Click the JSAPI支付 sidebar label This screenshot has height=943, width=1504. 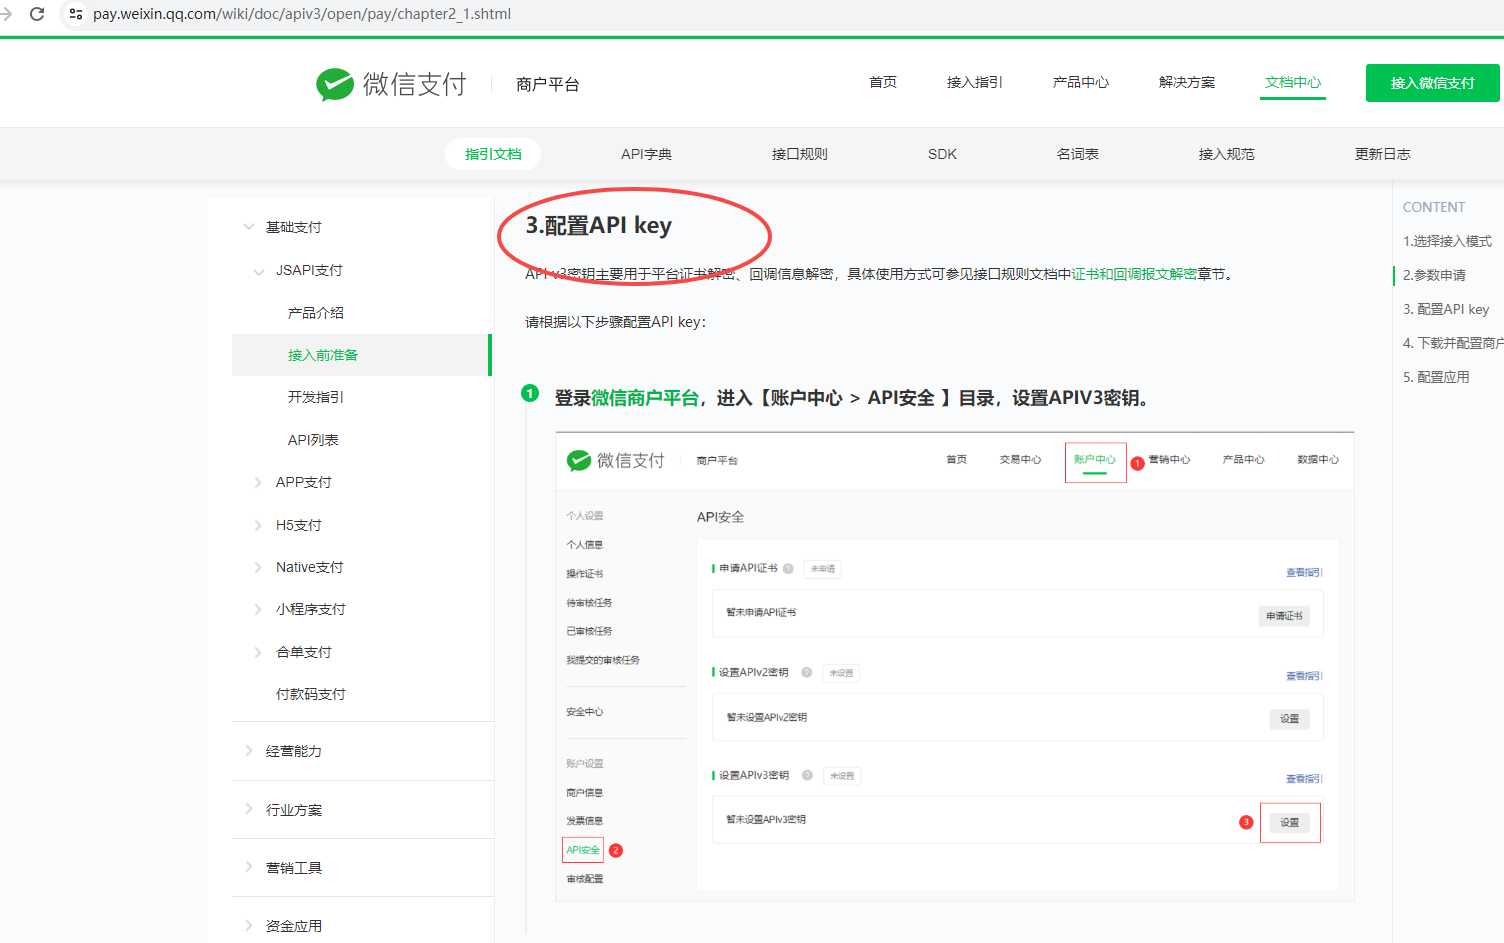309,270
